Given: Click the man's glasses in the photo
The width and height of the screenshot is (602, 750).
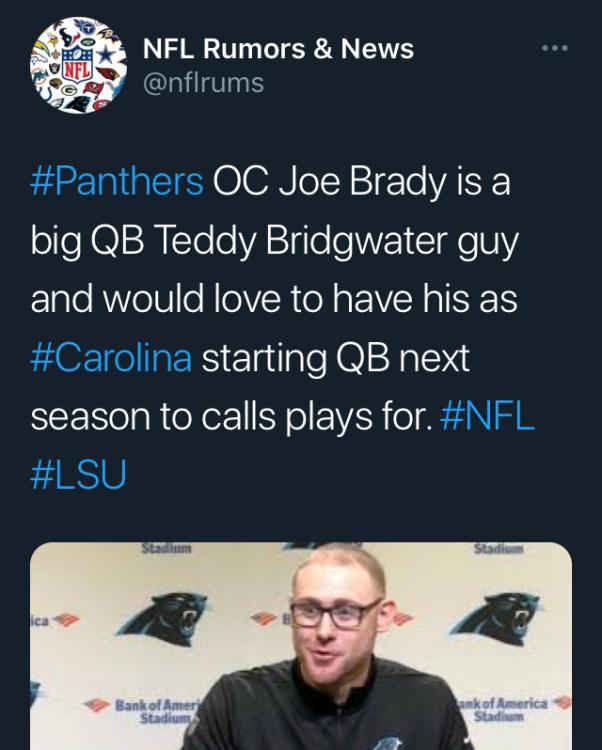Looking at the screenshot, I should pyautogui.click(x=338, y=613).
